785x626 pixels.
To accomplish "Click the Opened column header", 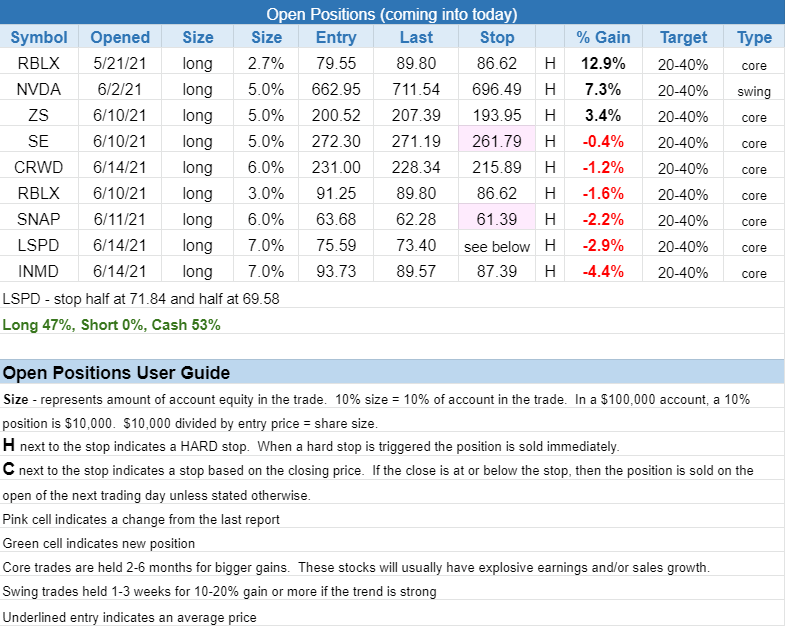I will pos(120,37).
